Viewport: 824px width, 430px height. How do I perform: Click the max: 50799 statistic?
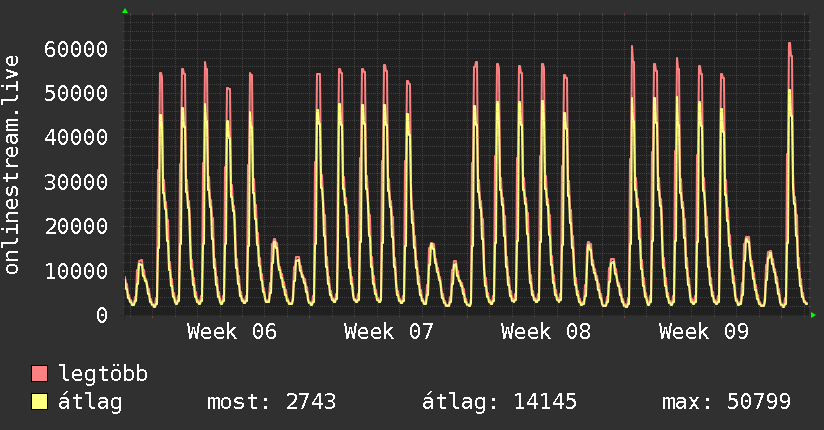point(726,402)
